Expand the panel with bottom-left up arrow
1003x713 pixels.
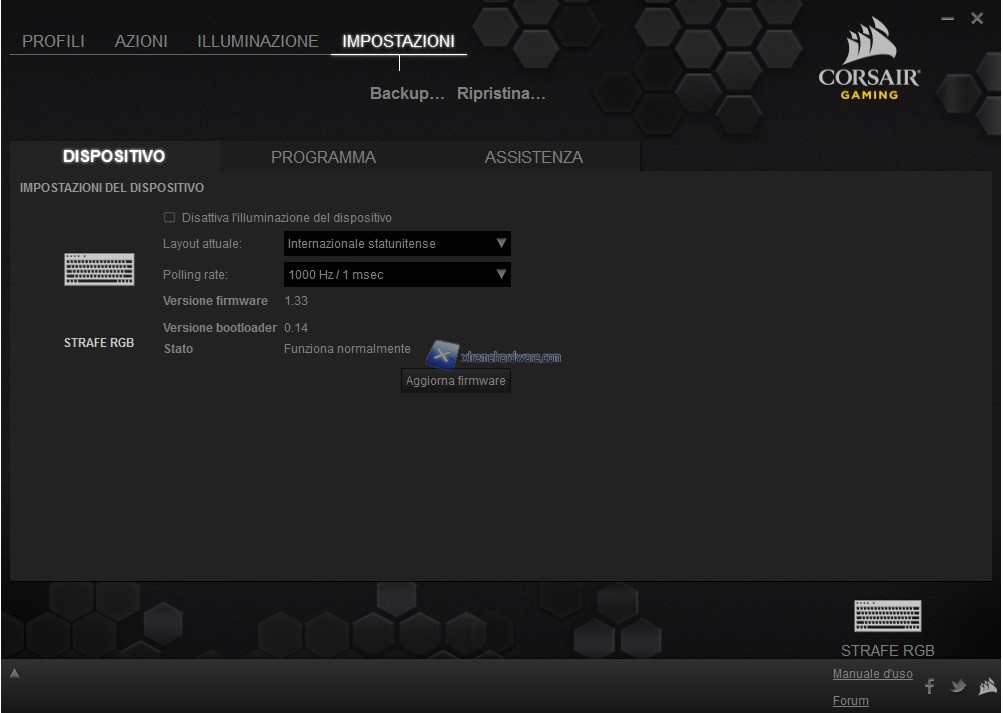(15, 673)
